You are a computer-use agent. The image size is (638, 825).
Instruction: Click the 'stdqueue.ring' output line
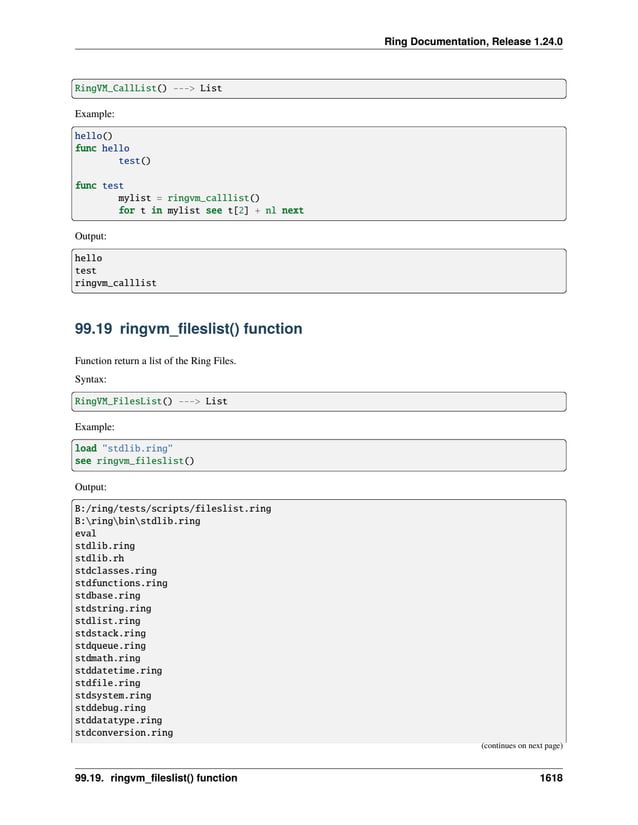[x=110, y=646]
